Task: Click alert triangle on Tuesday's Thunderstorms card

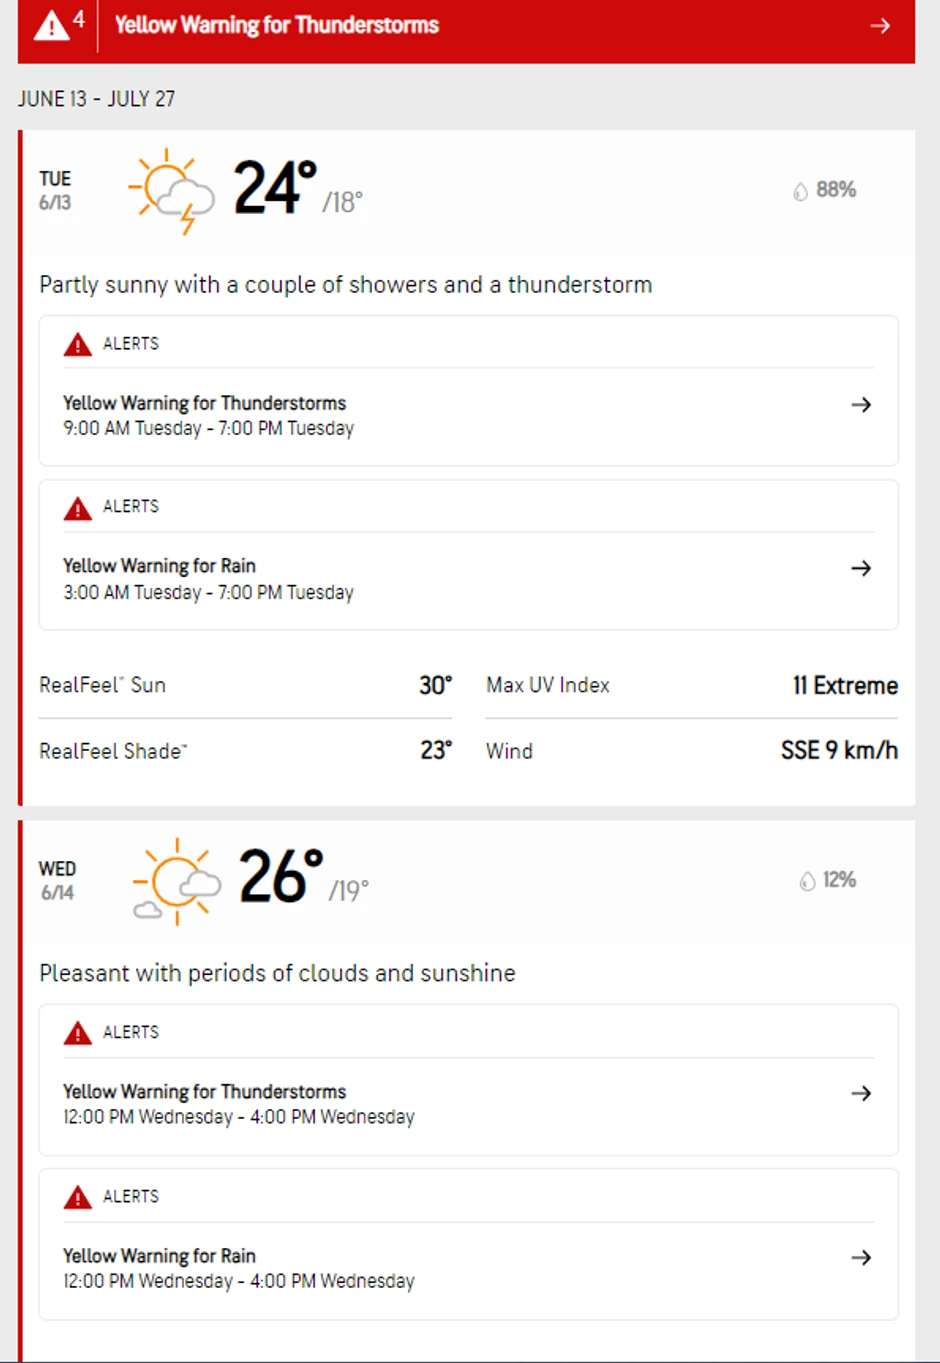Action: tap(78, 345)
